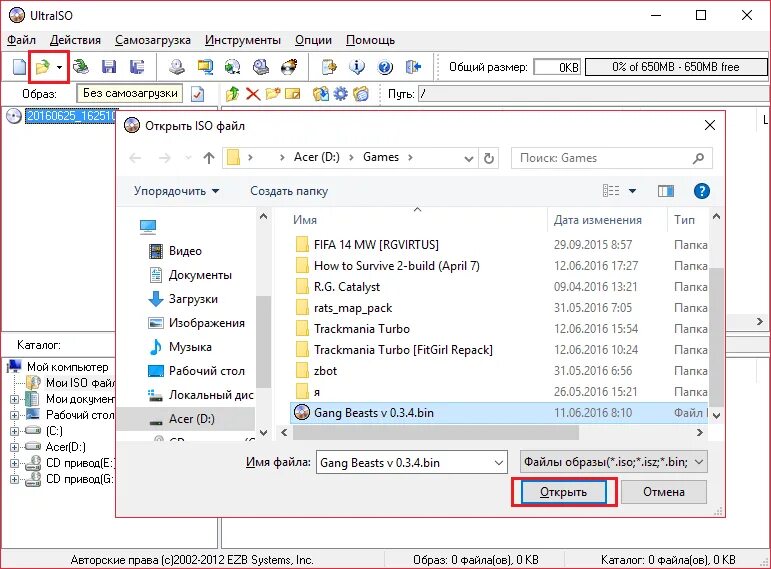Viewport: 771px width, 569px height.
Task: Click the Save floppy disk icon
Action: [109, 66]
